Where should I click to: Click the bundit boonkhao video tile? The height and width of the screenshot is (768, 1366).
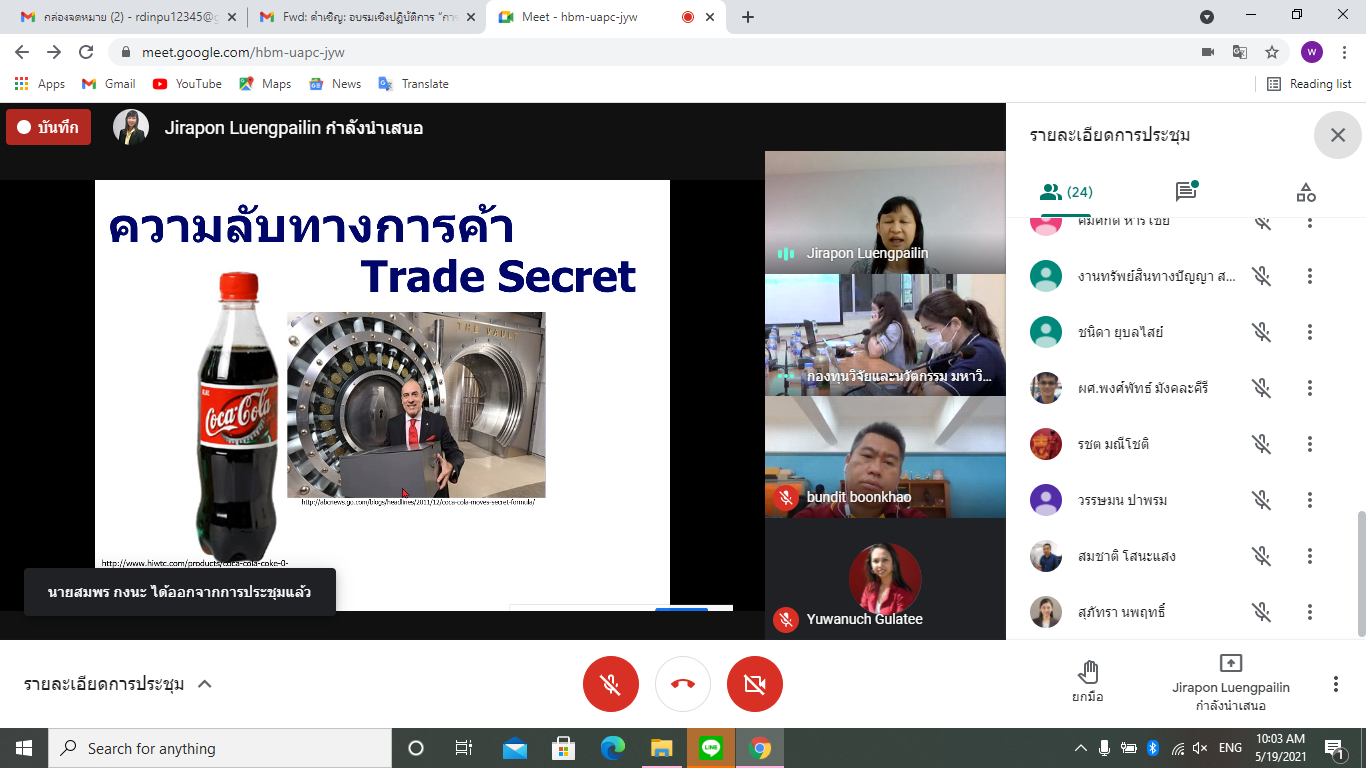885,457
